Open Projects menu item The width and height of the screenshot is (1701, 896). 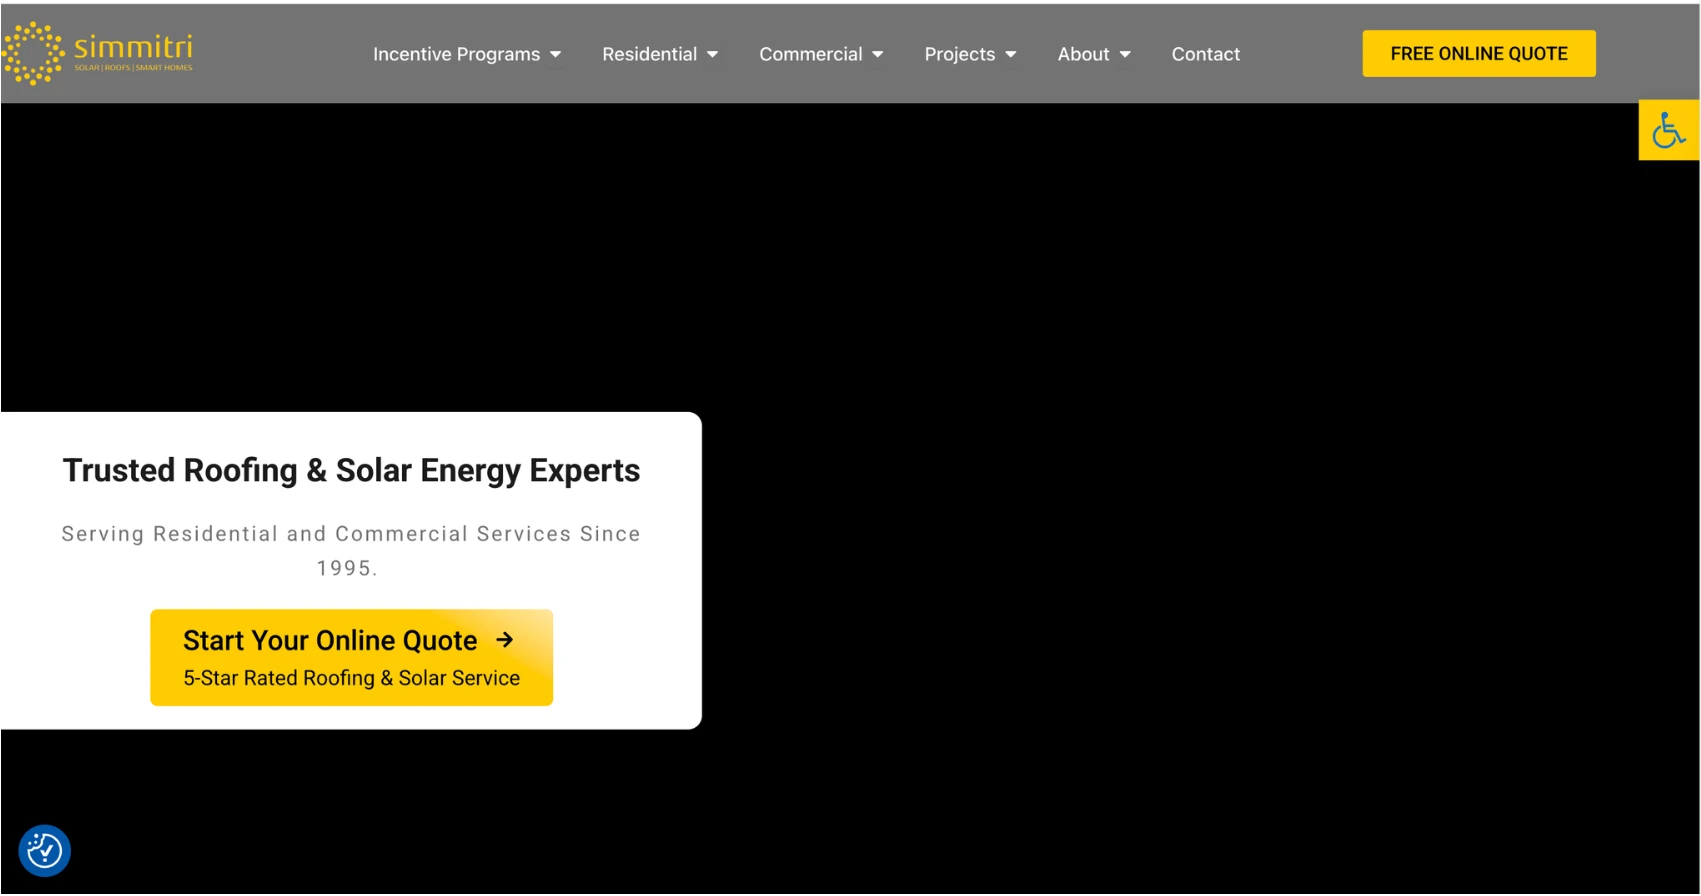(959, 54)
